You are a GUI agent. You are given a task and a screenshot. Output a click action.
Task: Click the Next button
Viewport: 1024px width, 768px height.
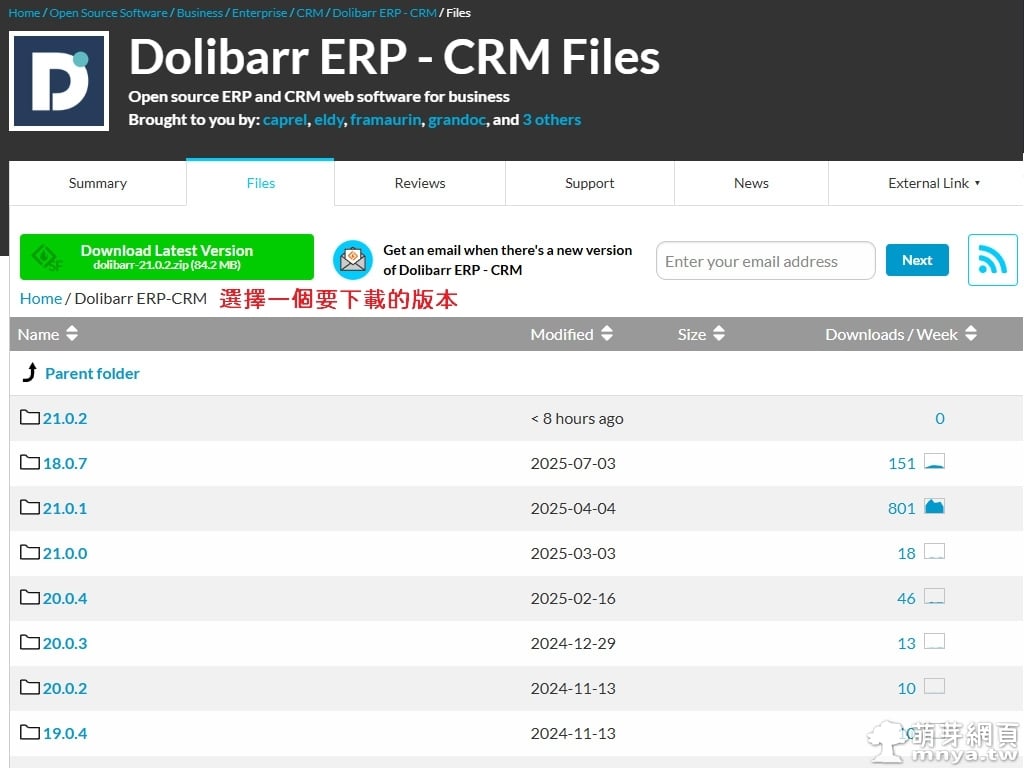click(x=916, y=260)
